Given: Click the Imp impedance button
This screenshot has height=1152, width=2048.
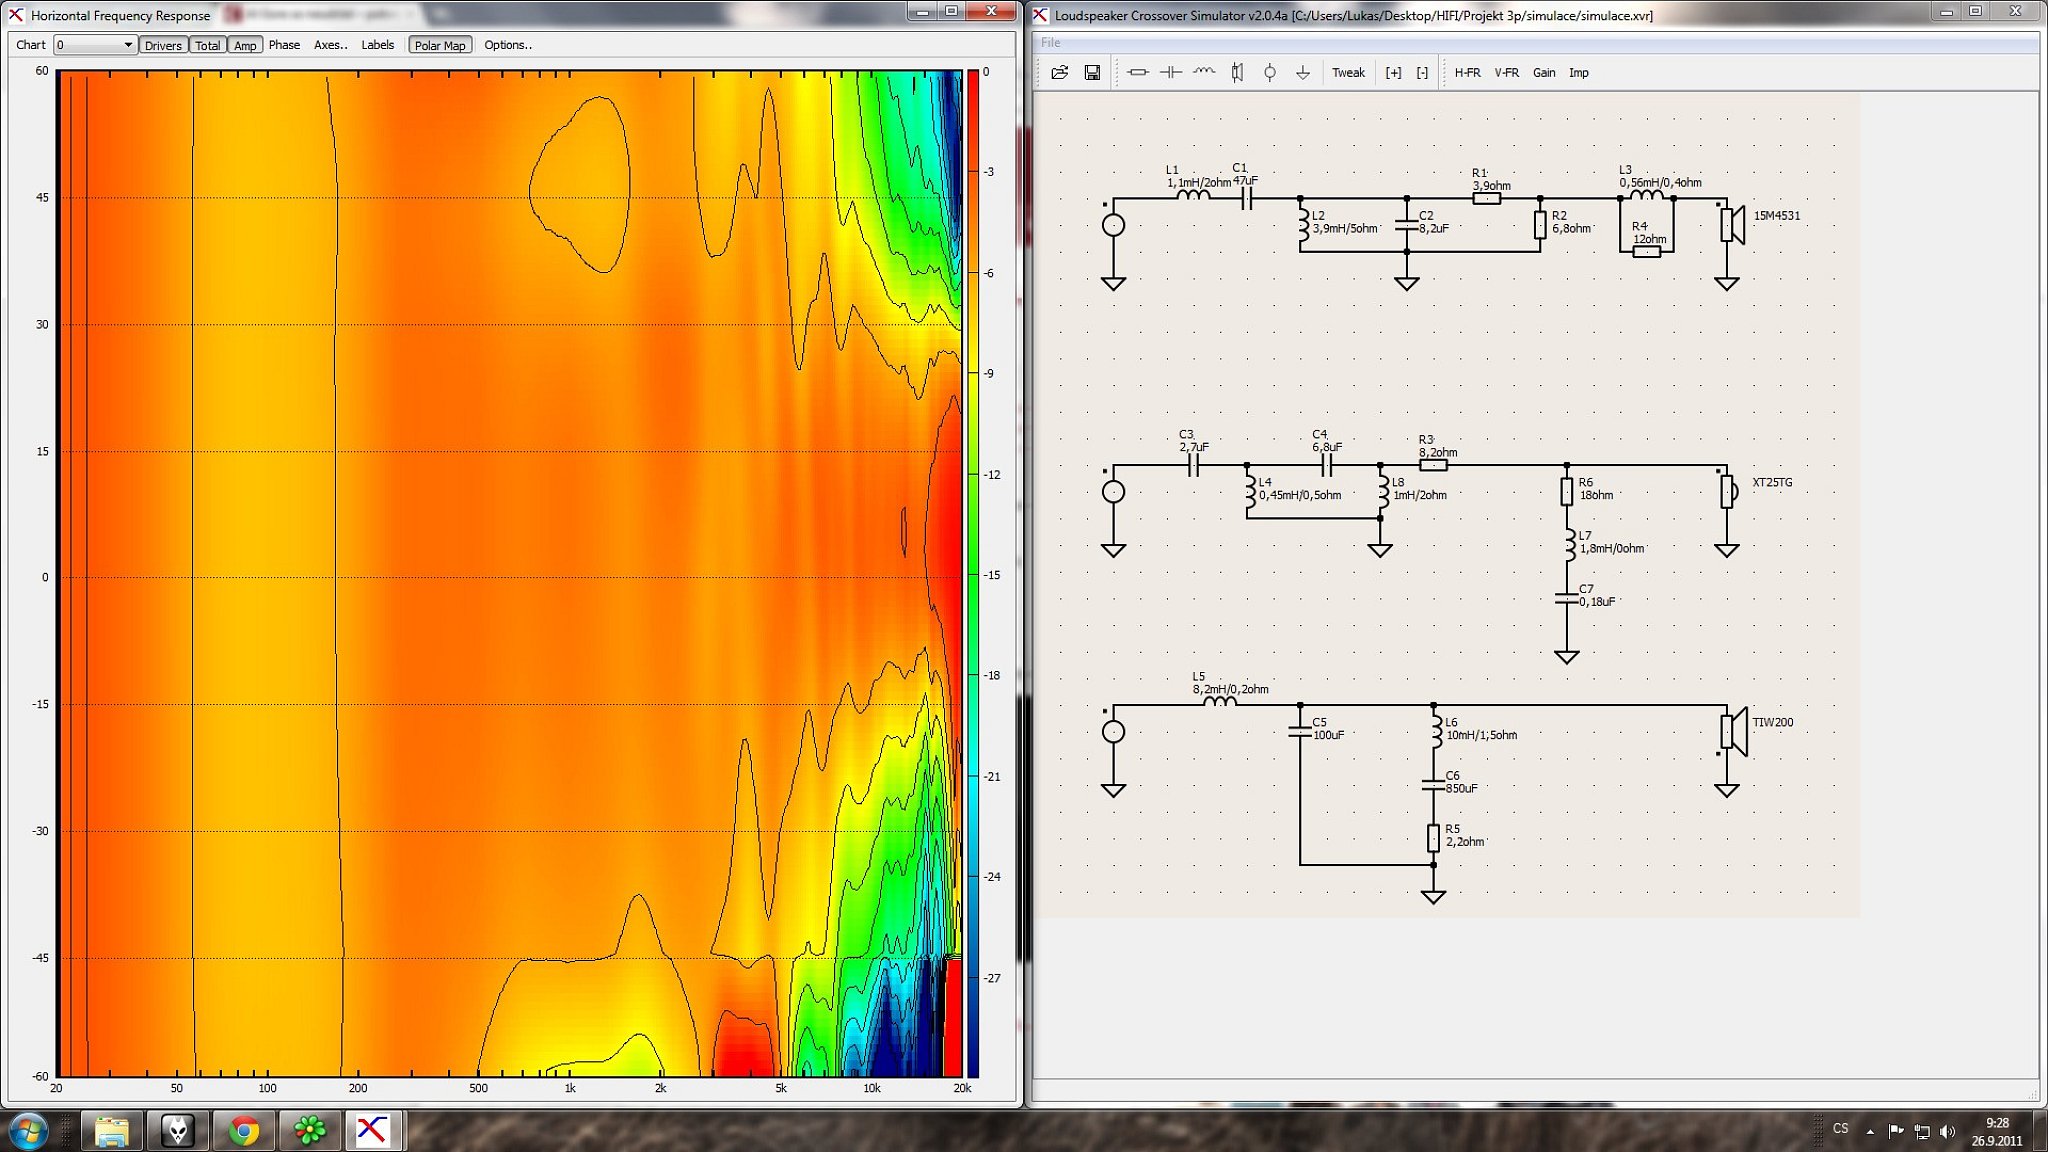Looking at the screenshot, I should [1578, 73].
